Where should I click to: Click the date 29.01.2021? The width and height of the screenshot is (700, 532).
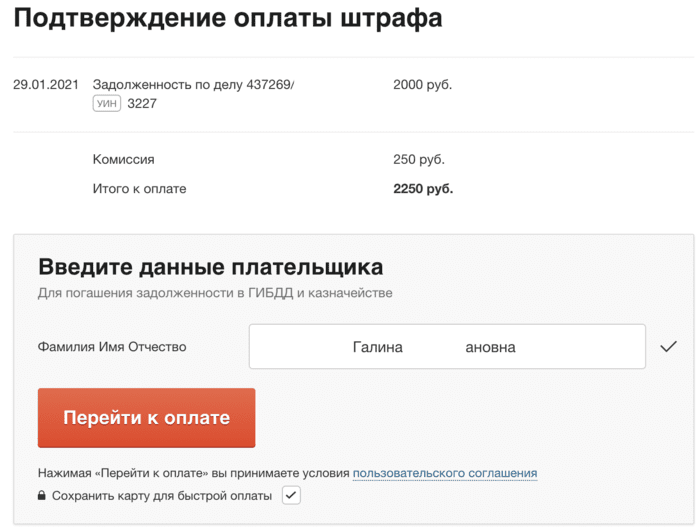click(x=46, y=85)
